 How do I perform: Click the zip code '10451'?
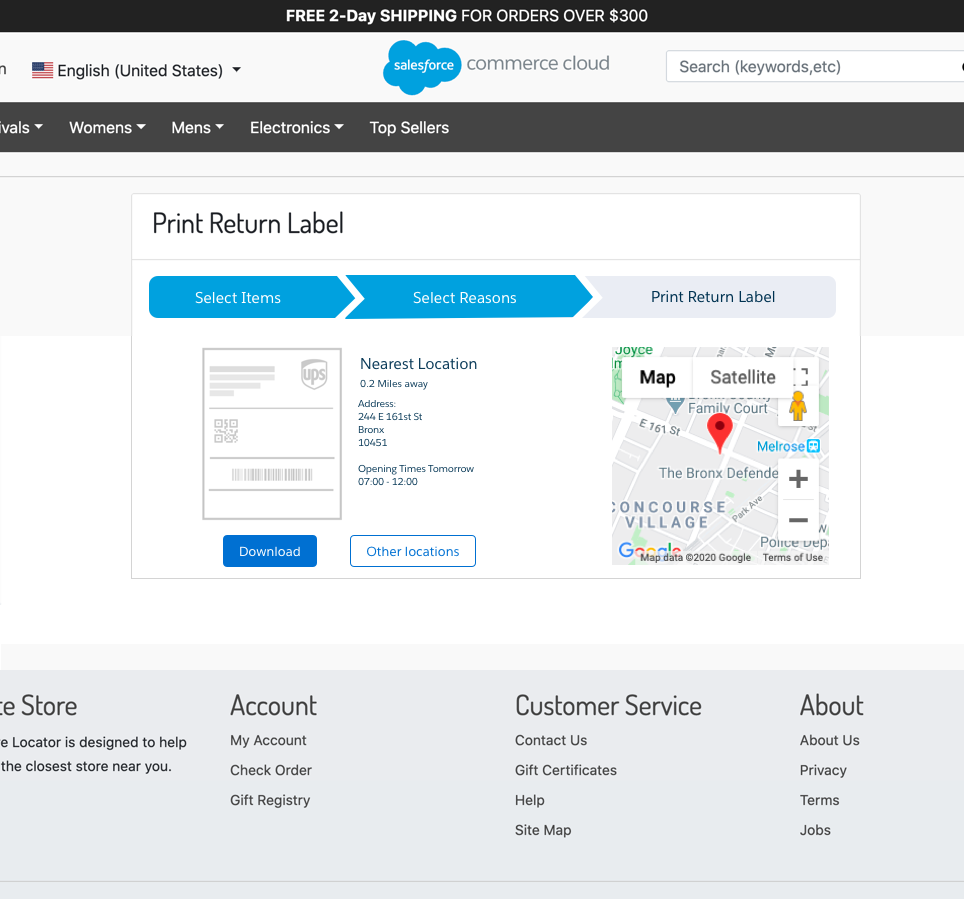tap(373, 443)
